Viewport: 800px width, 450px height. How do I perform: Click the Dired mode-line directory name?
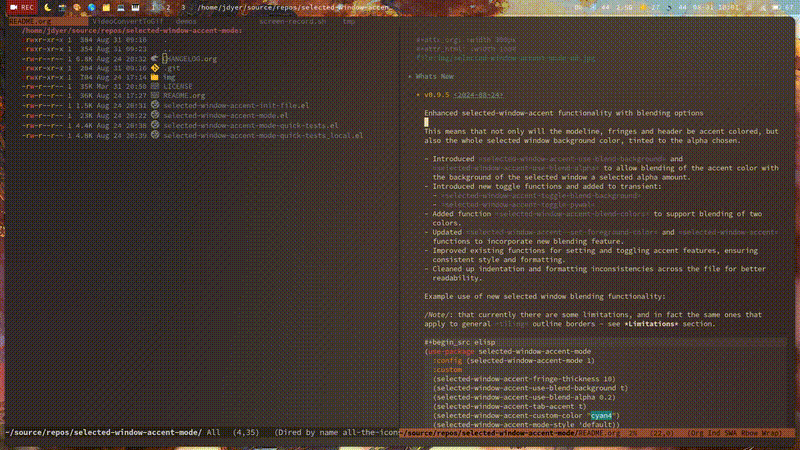pyautogui.click(x=104, y=432)
